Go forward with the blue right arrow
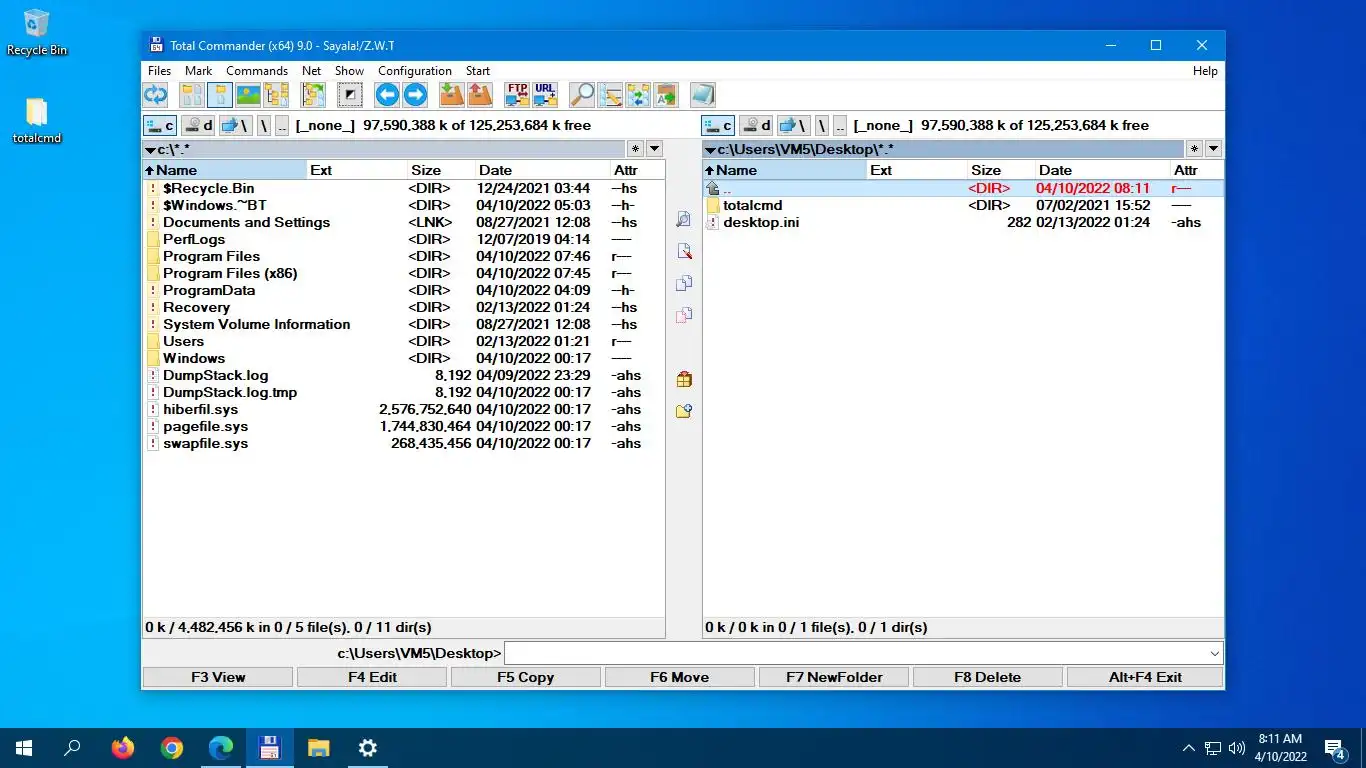 point(415,95)
